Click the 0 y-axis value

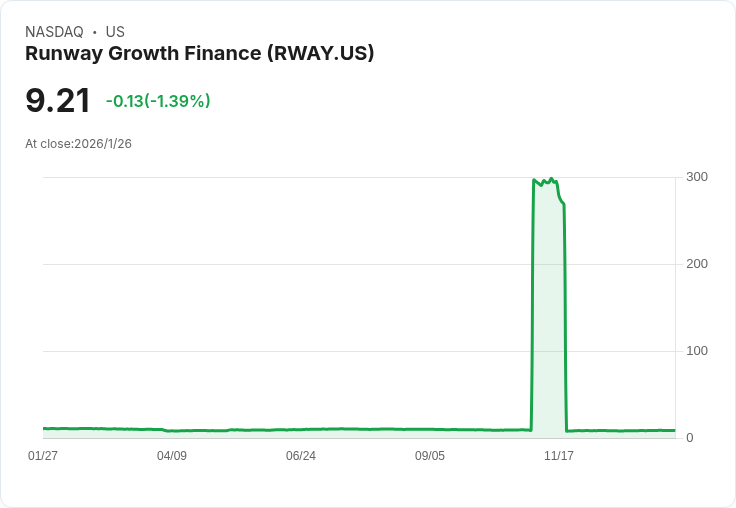(x=690, y=438)
